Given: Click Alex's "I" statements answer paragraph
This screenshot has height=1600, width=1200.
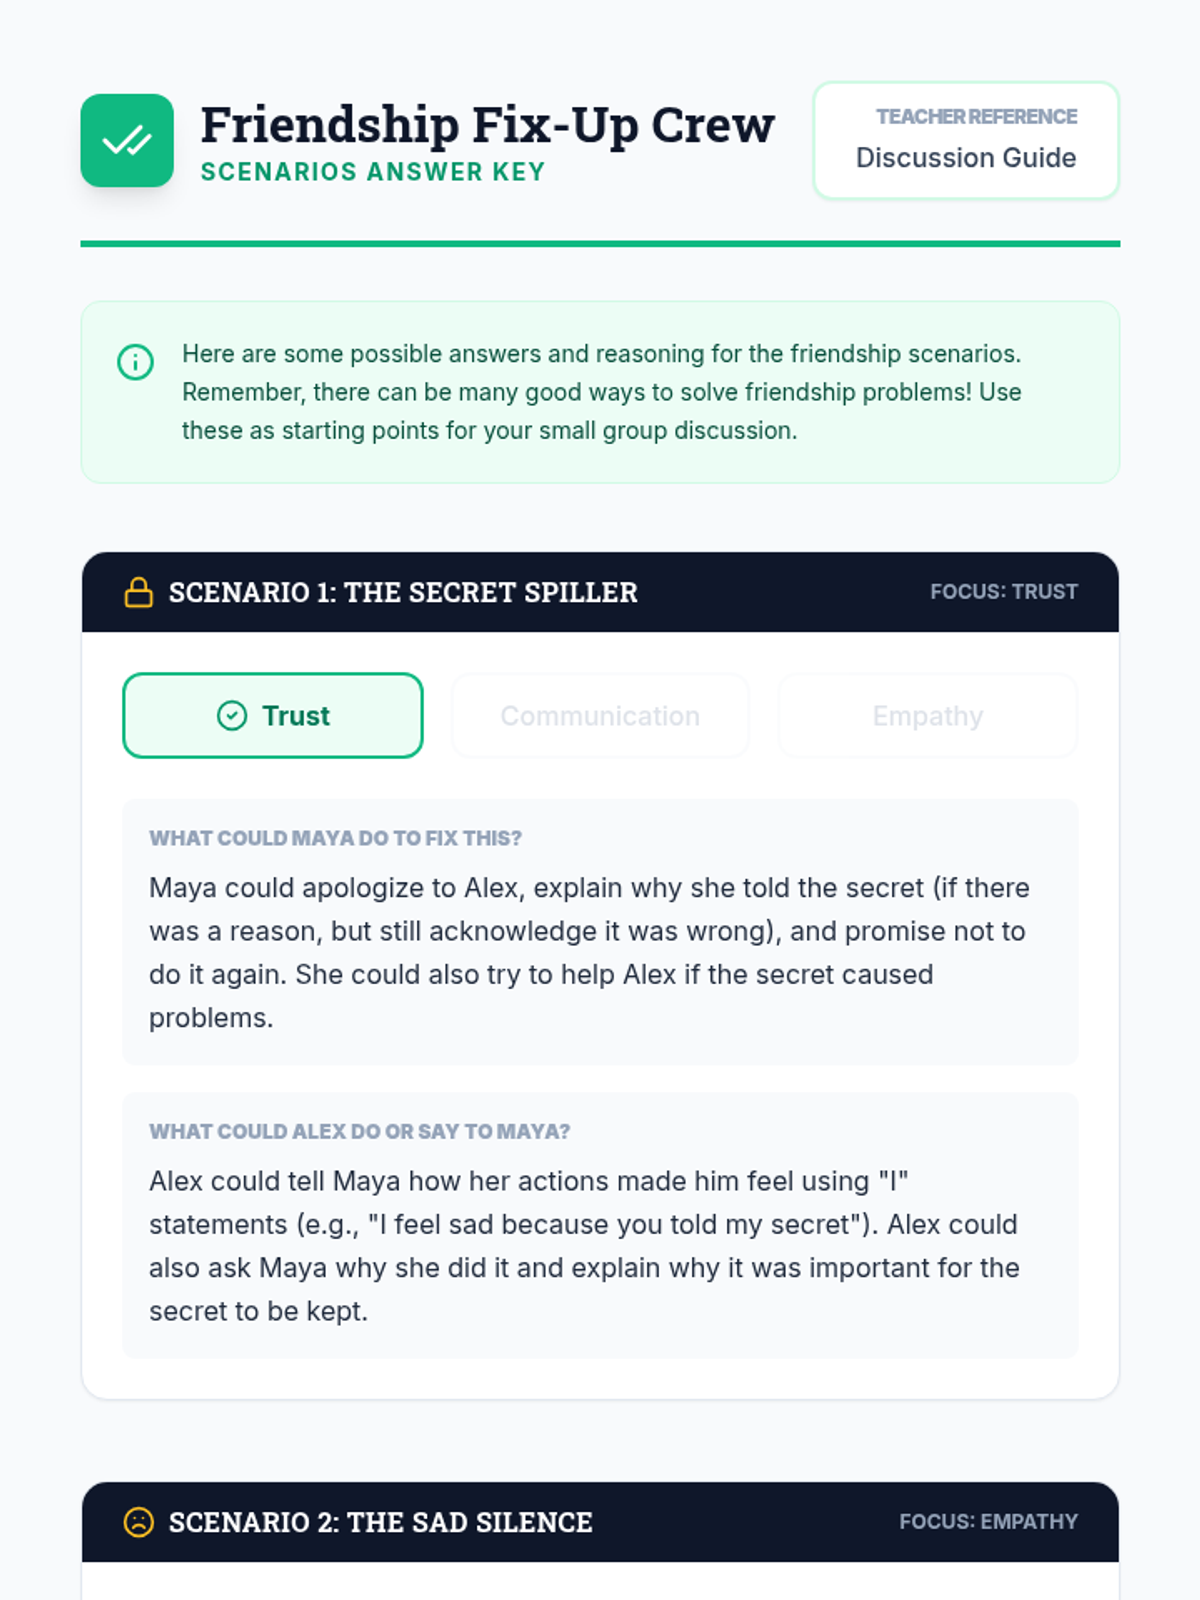Looking at the screenshot, I should coord(584,1246).
